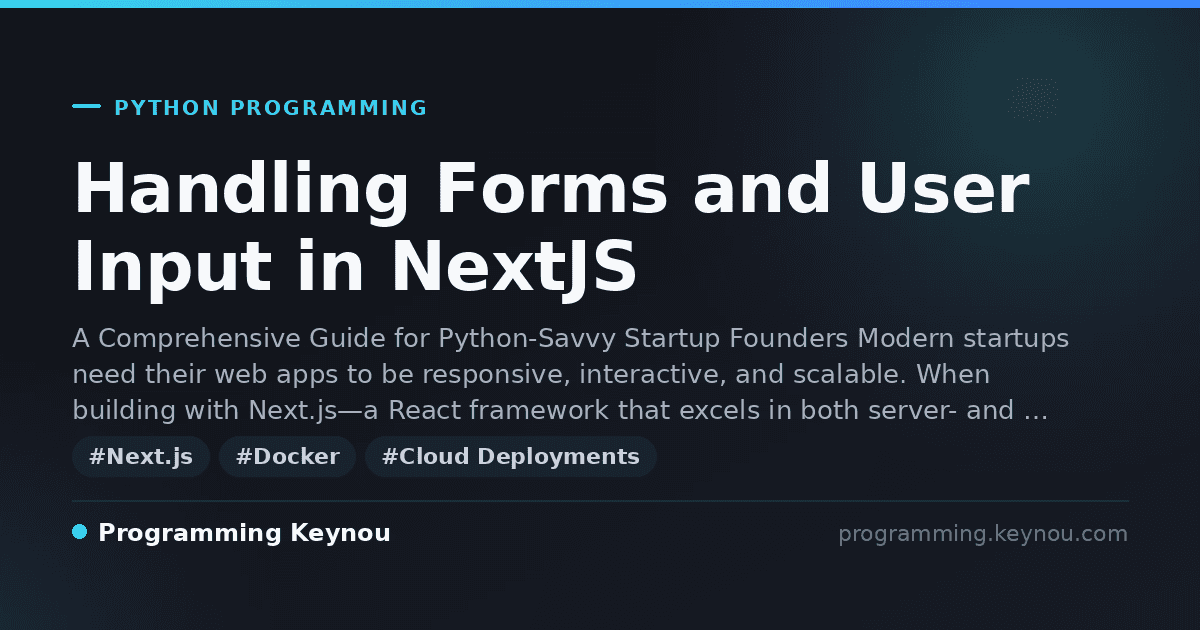This screenshot has width=1200, height=630.
Task: Open the programming.keynou.com link
Action: (983, 534)
